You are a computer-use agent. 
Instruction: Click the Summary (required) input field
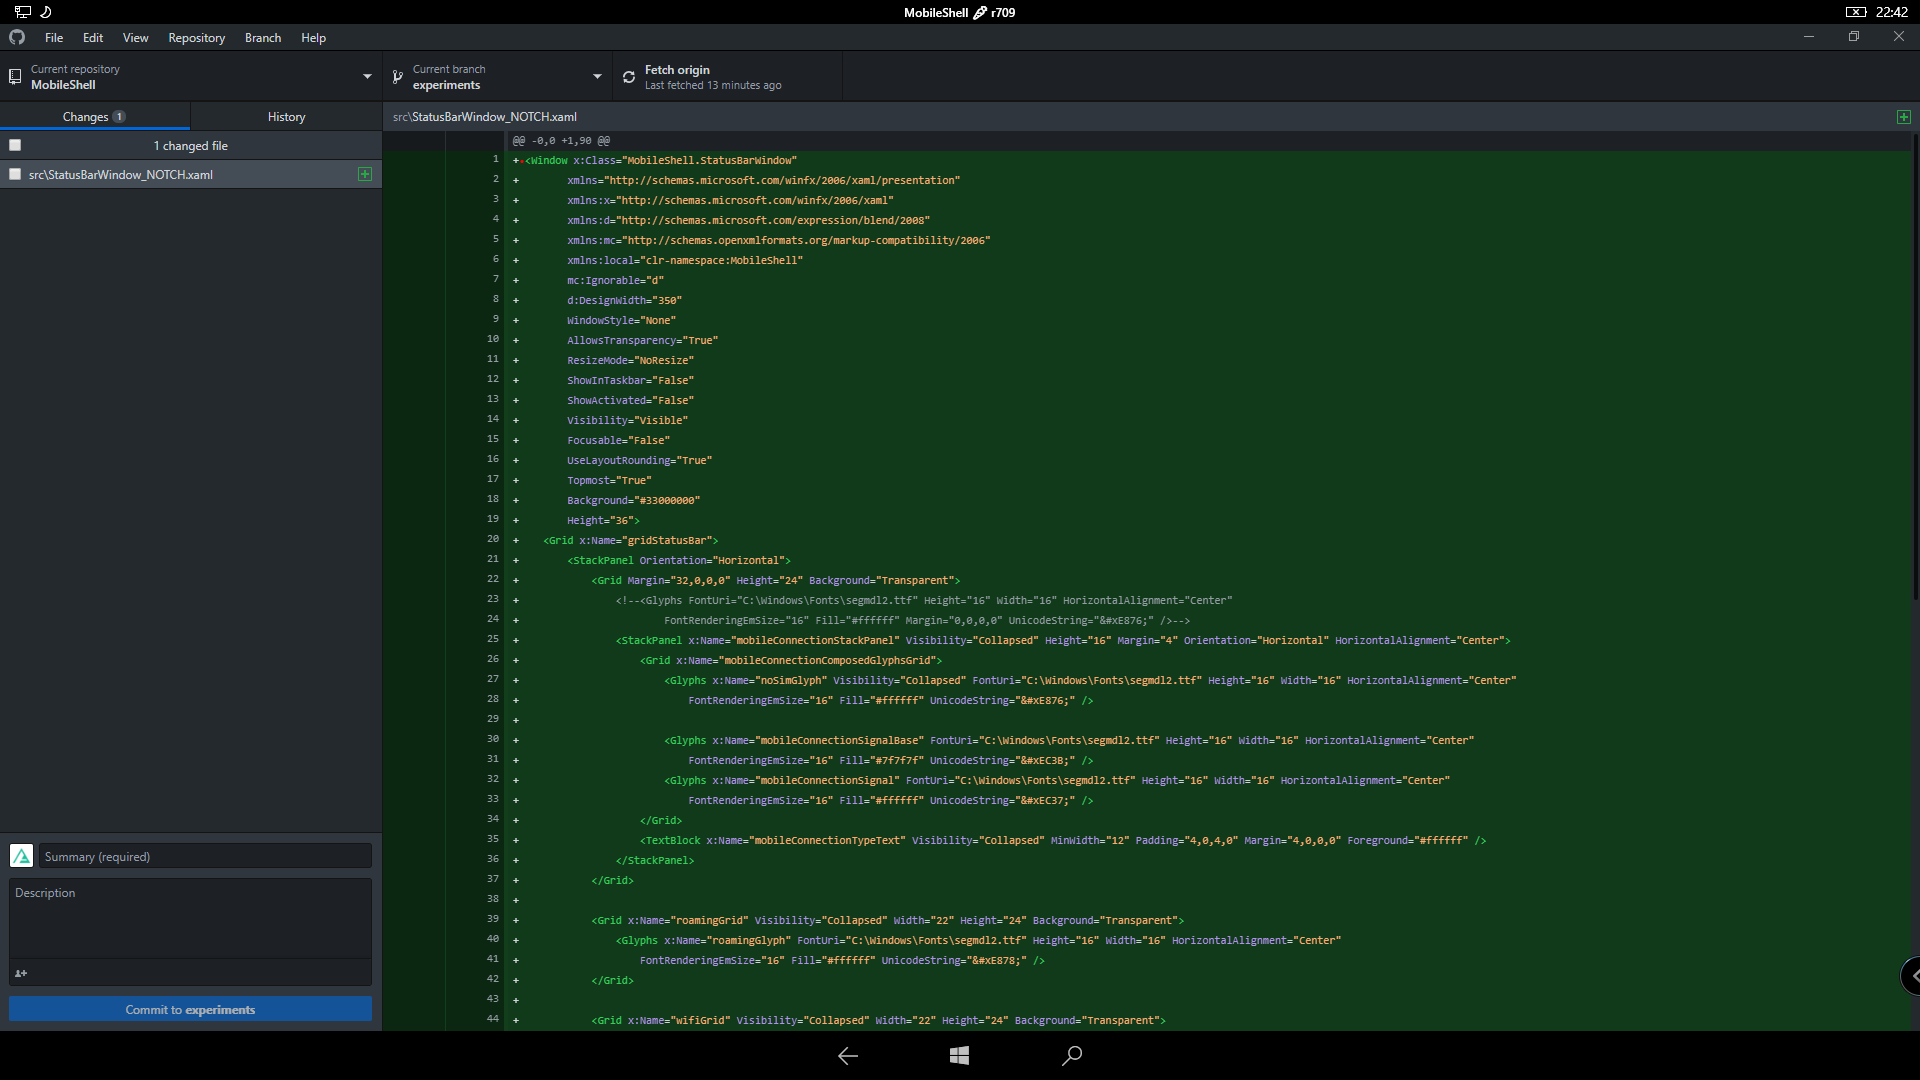(205, 856)
